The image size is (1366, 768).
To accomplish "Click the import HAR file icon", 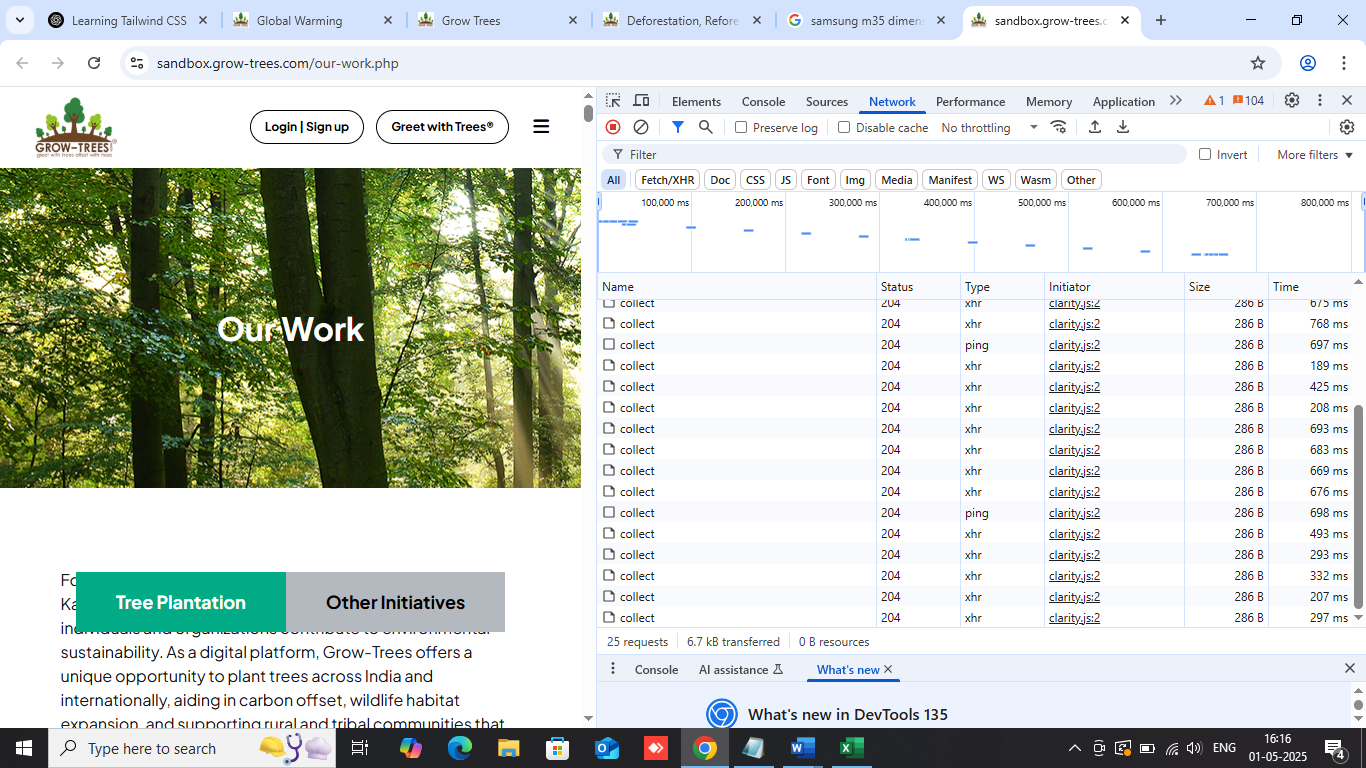I will click(1095, 127).
